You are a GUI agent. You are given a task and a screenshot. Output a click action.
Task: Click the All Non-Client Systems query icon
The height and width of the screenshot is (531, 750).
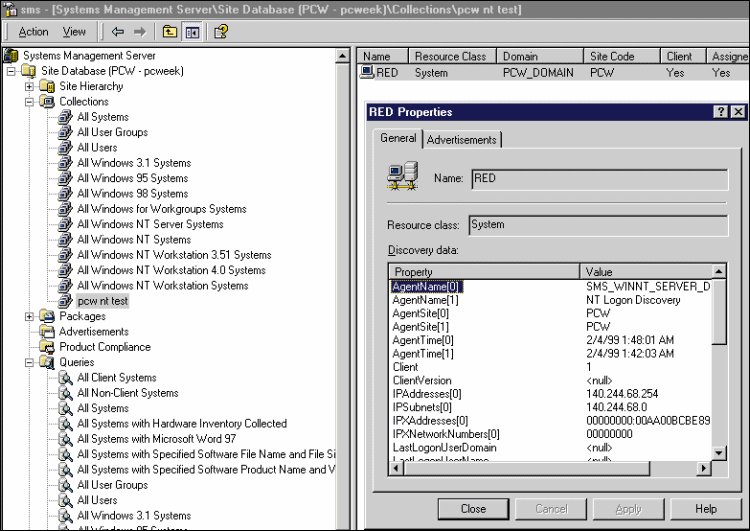click(x=65, y=393)
